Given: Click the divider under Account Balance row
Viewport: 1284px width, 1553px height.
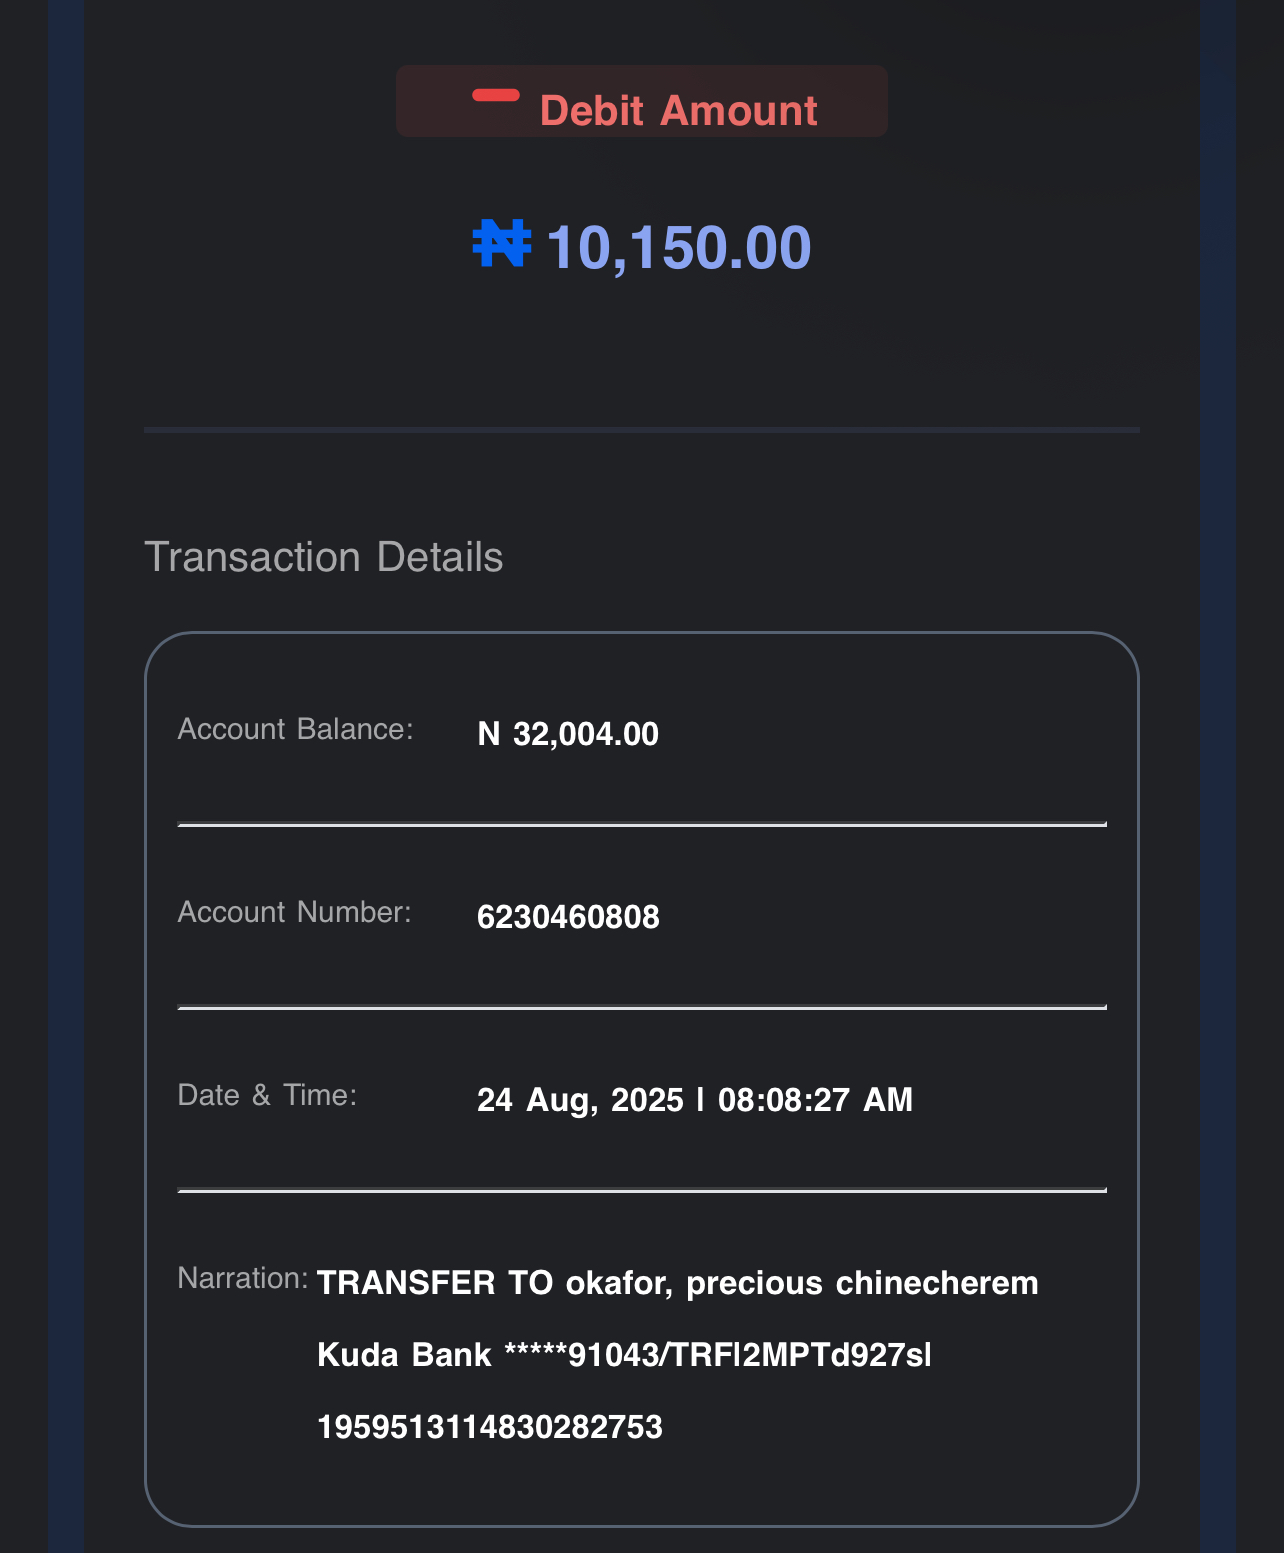Looking at the screenshot, I should (x=641, y=825).
